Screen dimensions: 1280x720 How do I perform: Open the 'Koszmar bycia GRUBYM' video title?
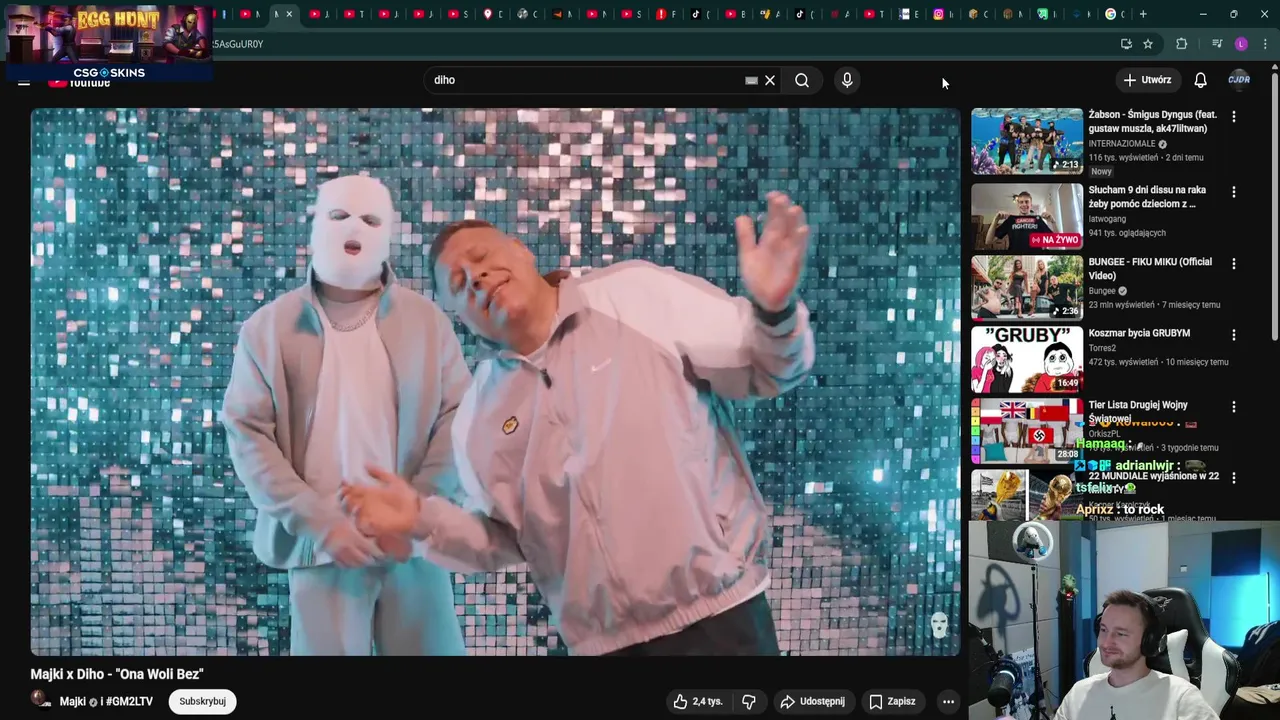(x=1139, y=334)
